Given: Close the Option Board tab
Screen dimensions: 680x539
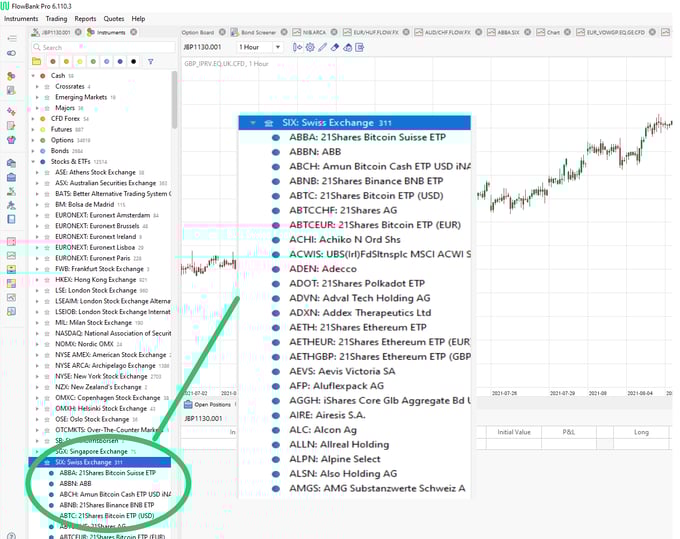Looking at the screenshot, I should (x=222, y=32).
